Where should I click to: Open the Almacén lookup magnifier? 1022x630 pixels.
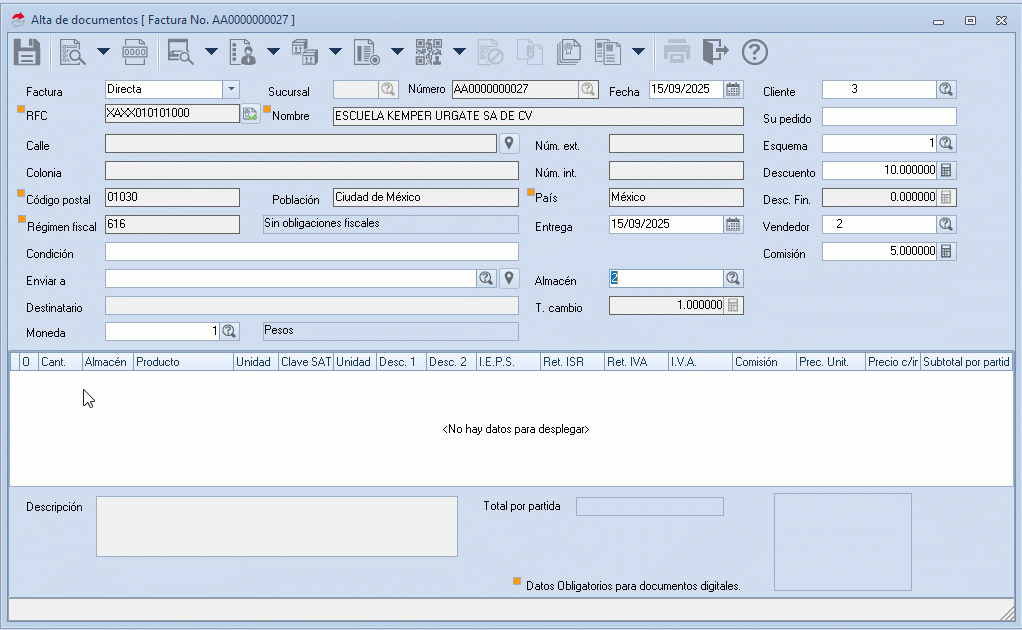pos(734,278)
